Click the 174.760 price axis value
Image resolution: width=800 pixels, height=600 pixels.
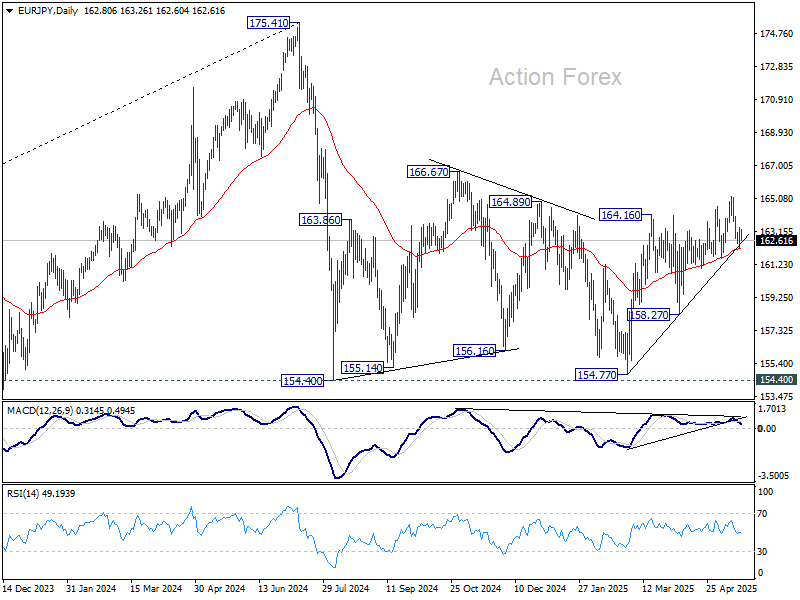click(777, 34)
